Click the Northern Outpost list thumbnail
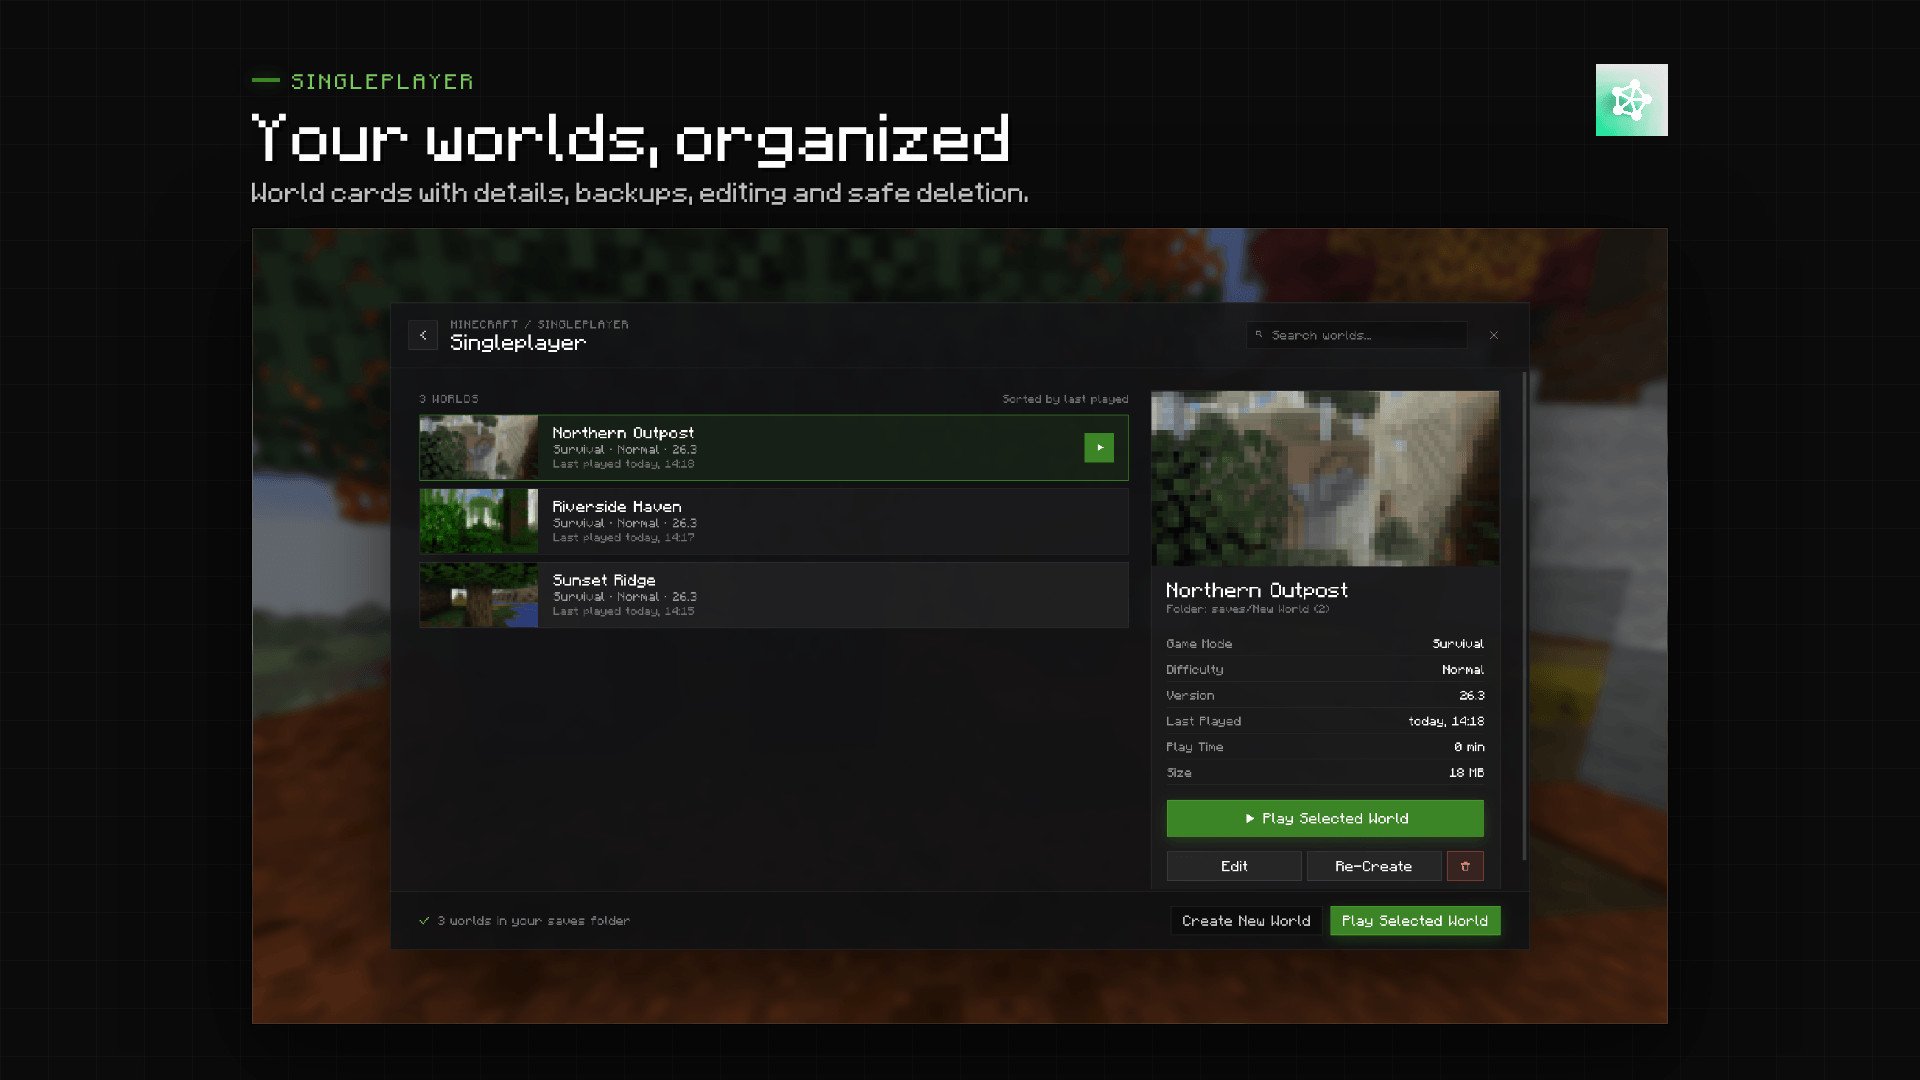1920x1080 pixels. coord(479,448)
